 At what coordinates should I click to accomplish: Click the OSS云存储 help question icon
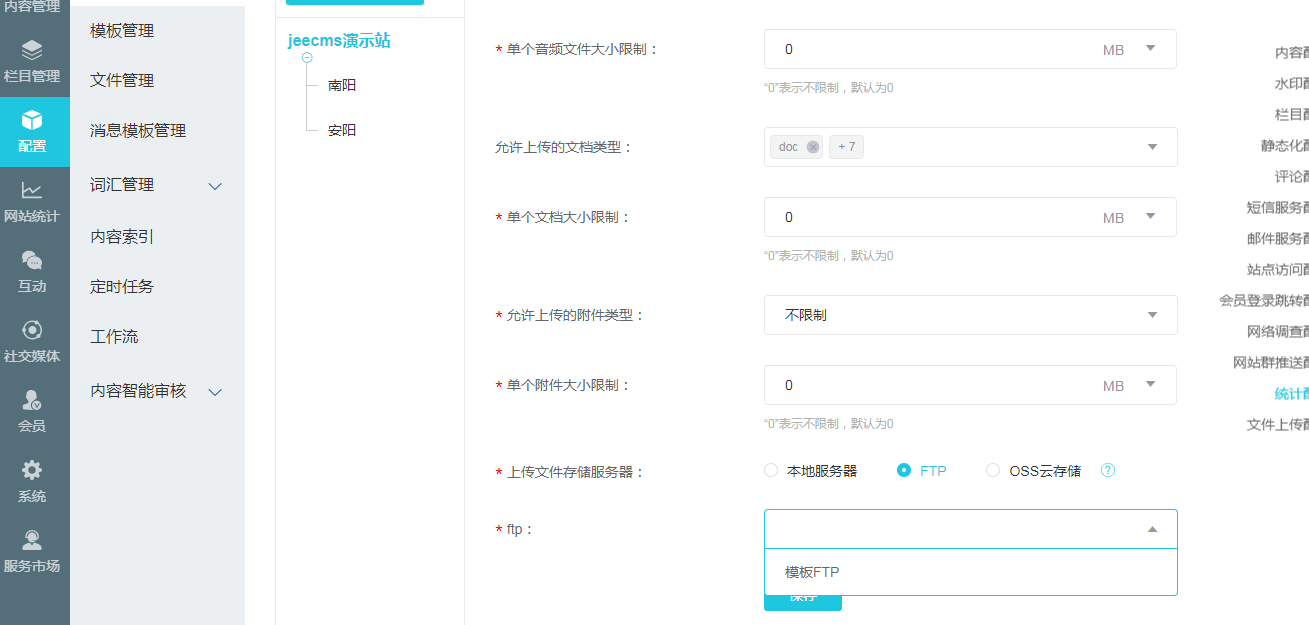1108,470
